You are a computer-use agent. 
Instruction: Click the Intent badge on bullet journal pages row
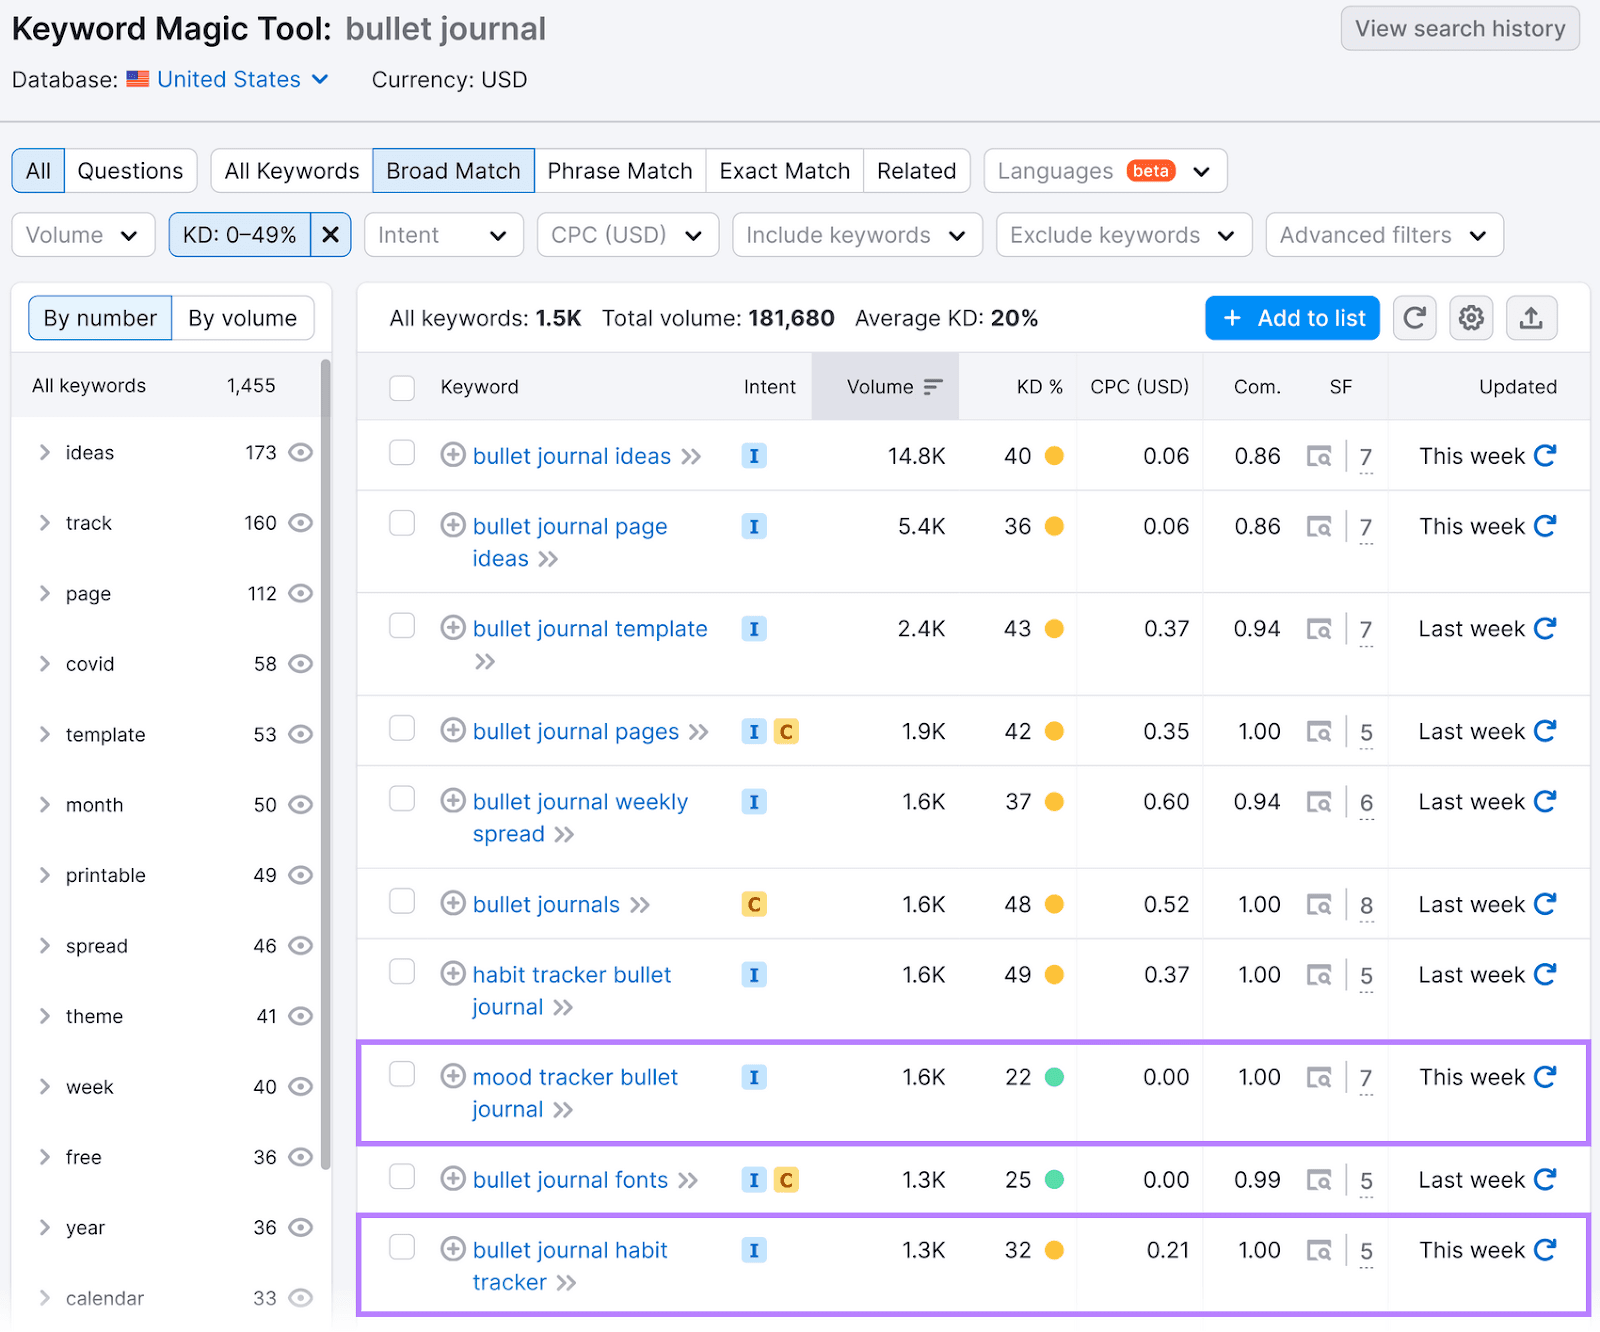click(x=754, y=731)
